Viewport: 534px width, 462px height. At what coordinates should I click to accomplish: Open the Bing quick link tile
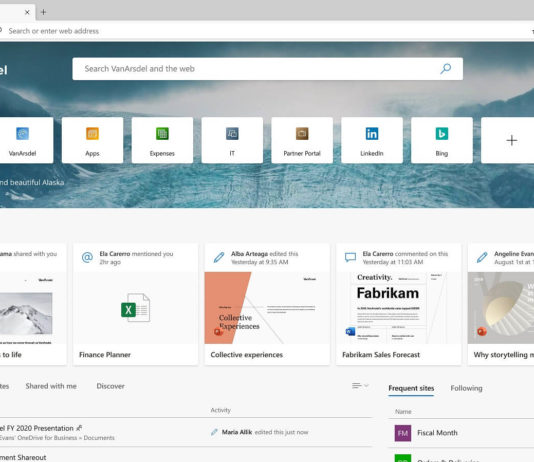(442, 140)
